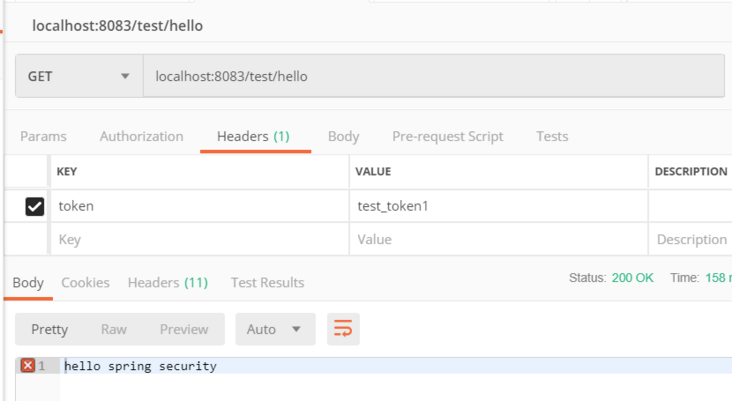Image resolution: width=732 pixels, height=401 pixels.
Task: Select the Raw response view
Action: coord(114,329)
